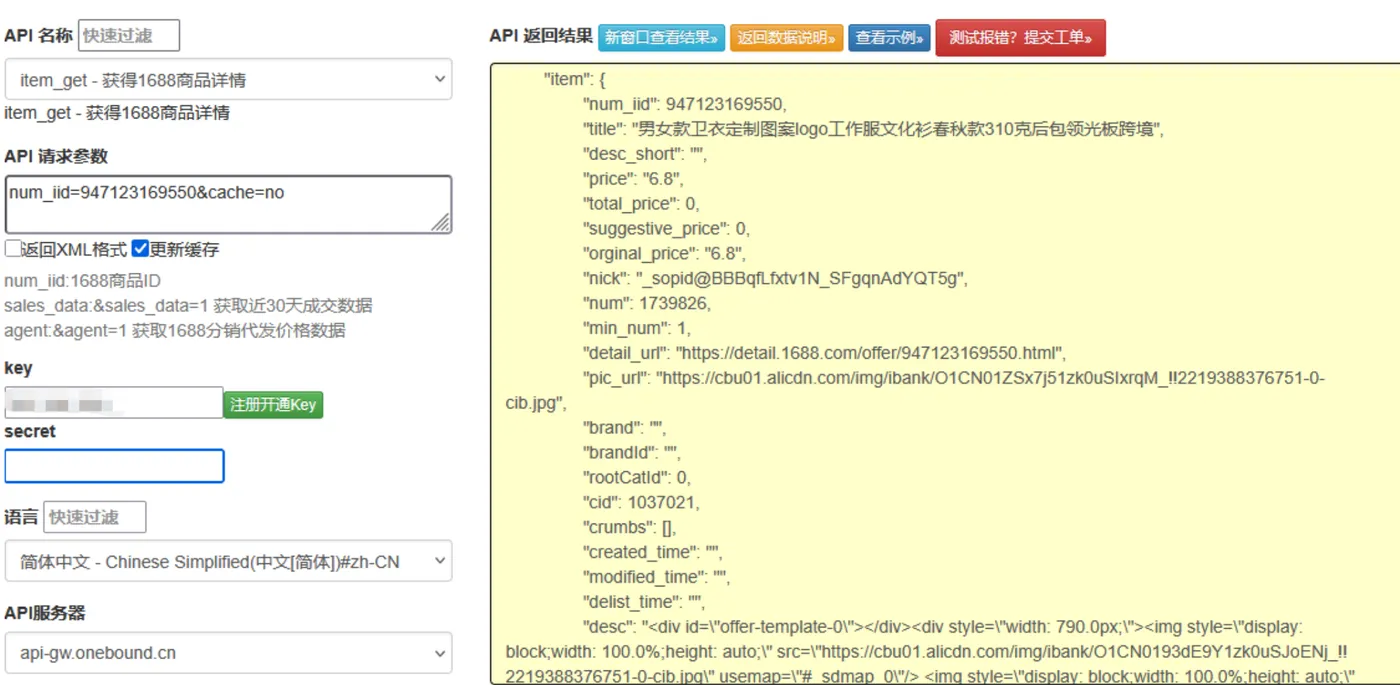Click the API服务器 label
The image size is (1400, 685).
pos(44,613)
